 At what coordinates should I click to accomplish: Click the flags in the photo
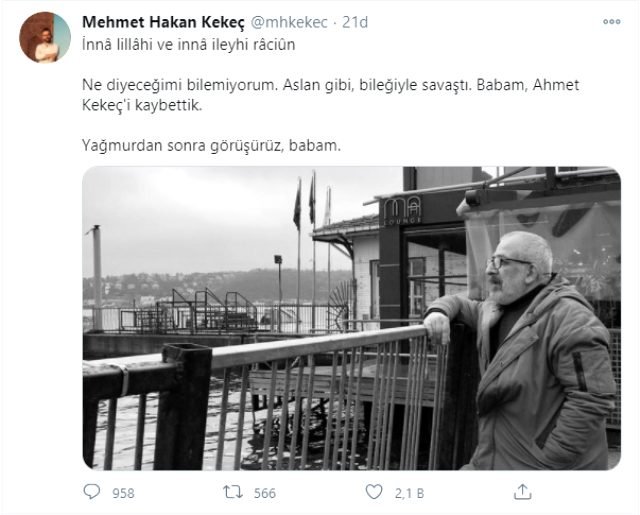(x=312, y=202)
